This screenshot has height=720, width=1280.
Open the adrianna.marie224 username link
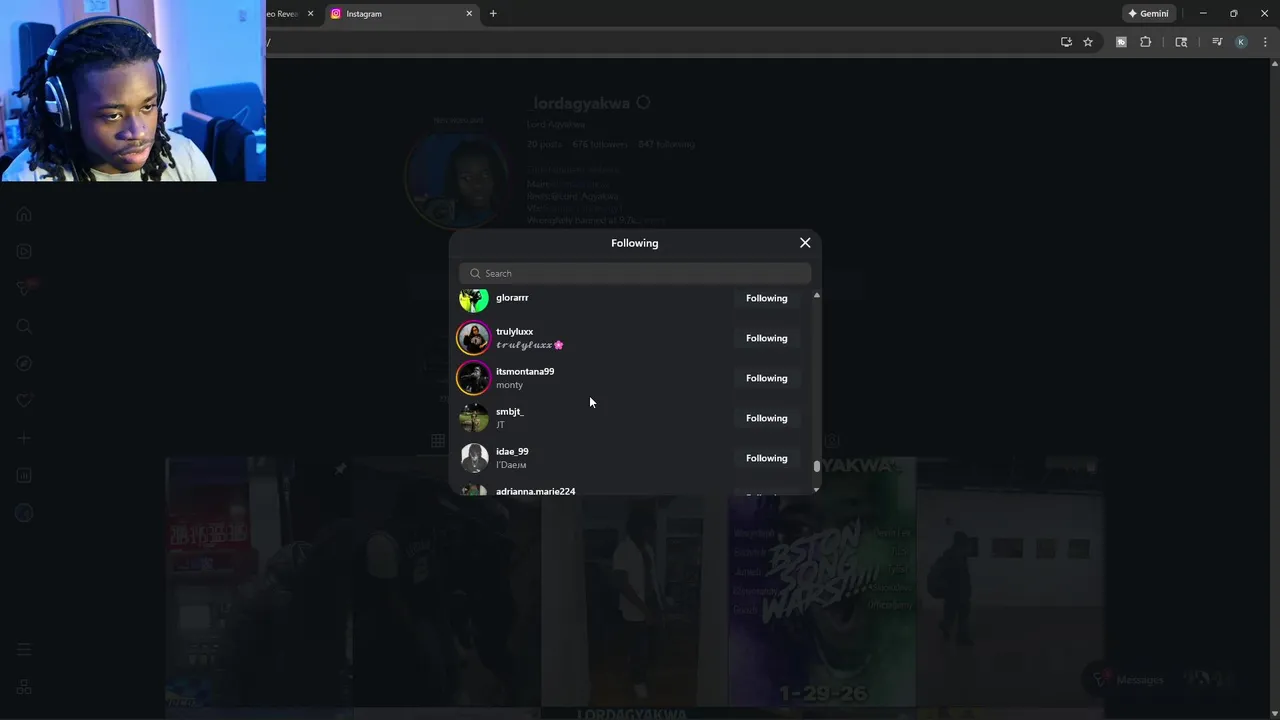coord(535,491)
